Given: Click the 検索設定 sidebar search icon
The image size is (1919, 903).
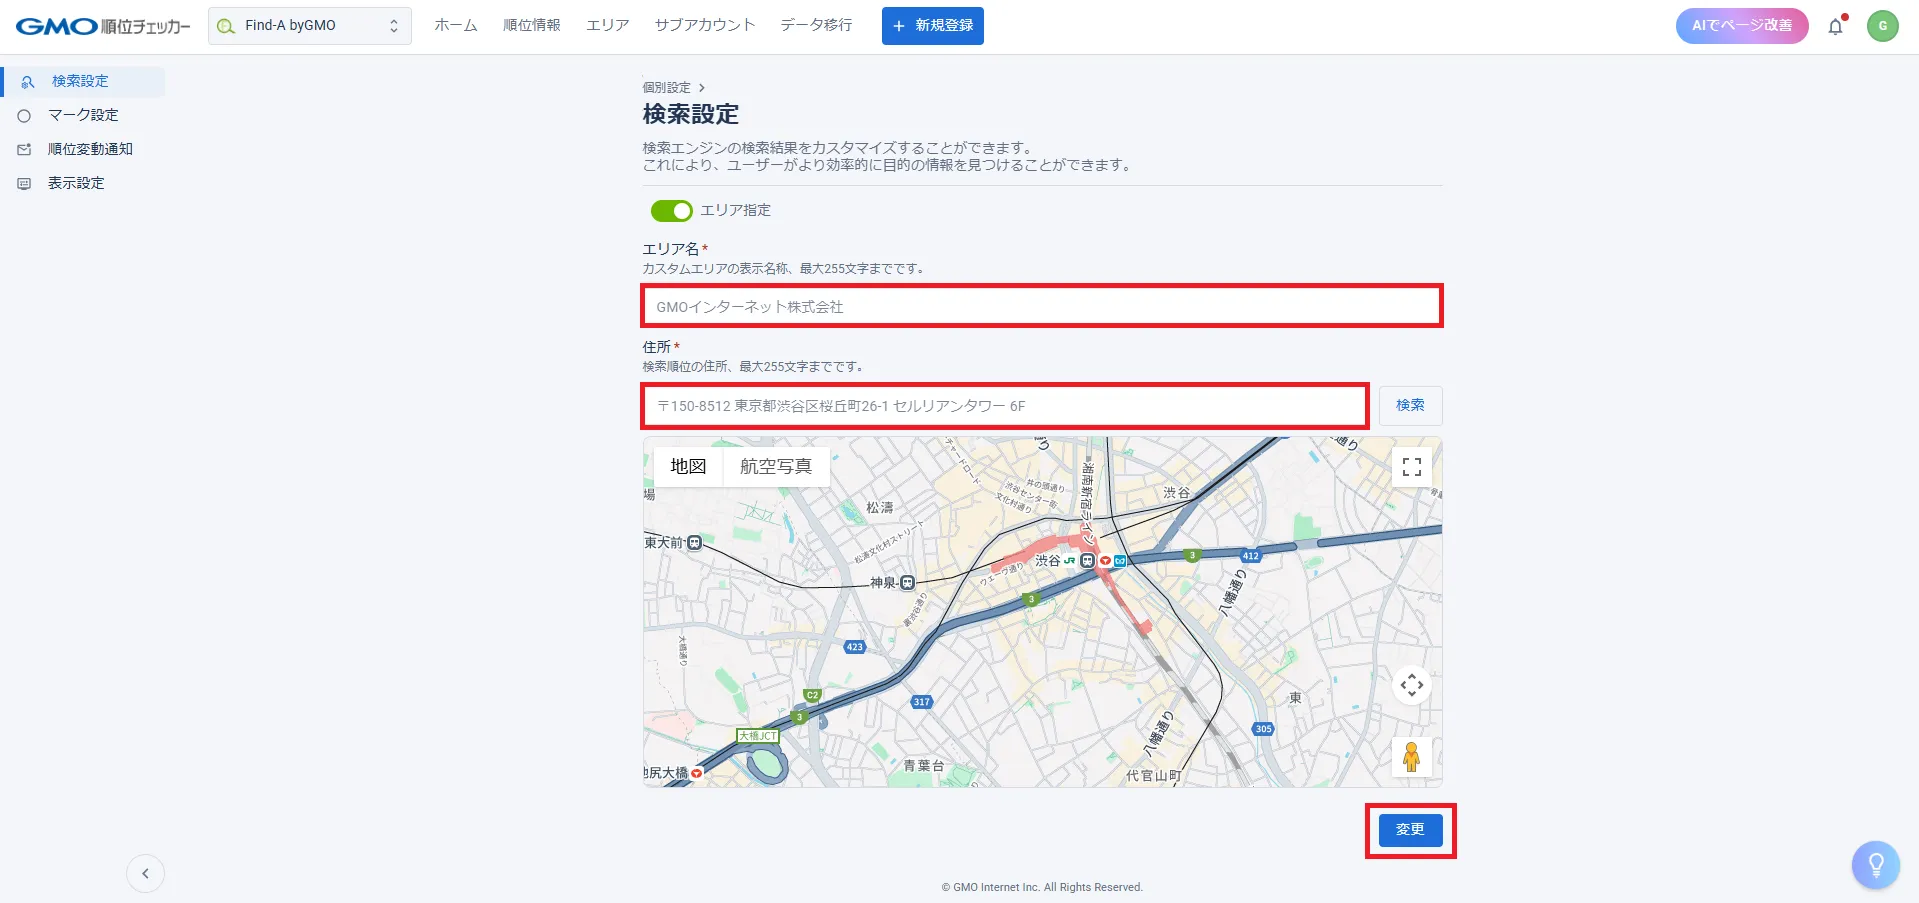Looking at the screenshot, I should pyautogui.click(x=28, y=82).
